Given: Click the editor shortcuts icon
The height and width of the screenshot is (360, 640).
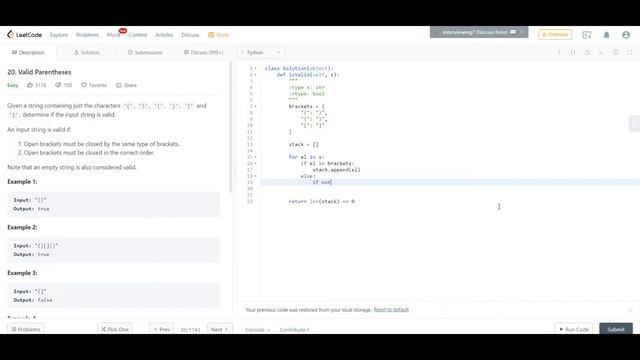Looking at the screenshot, I should (x=601, y=52).
